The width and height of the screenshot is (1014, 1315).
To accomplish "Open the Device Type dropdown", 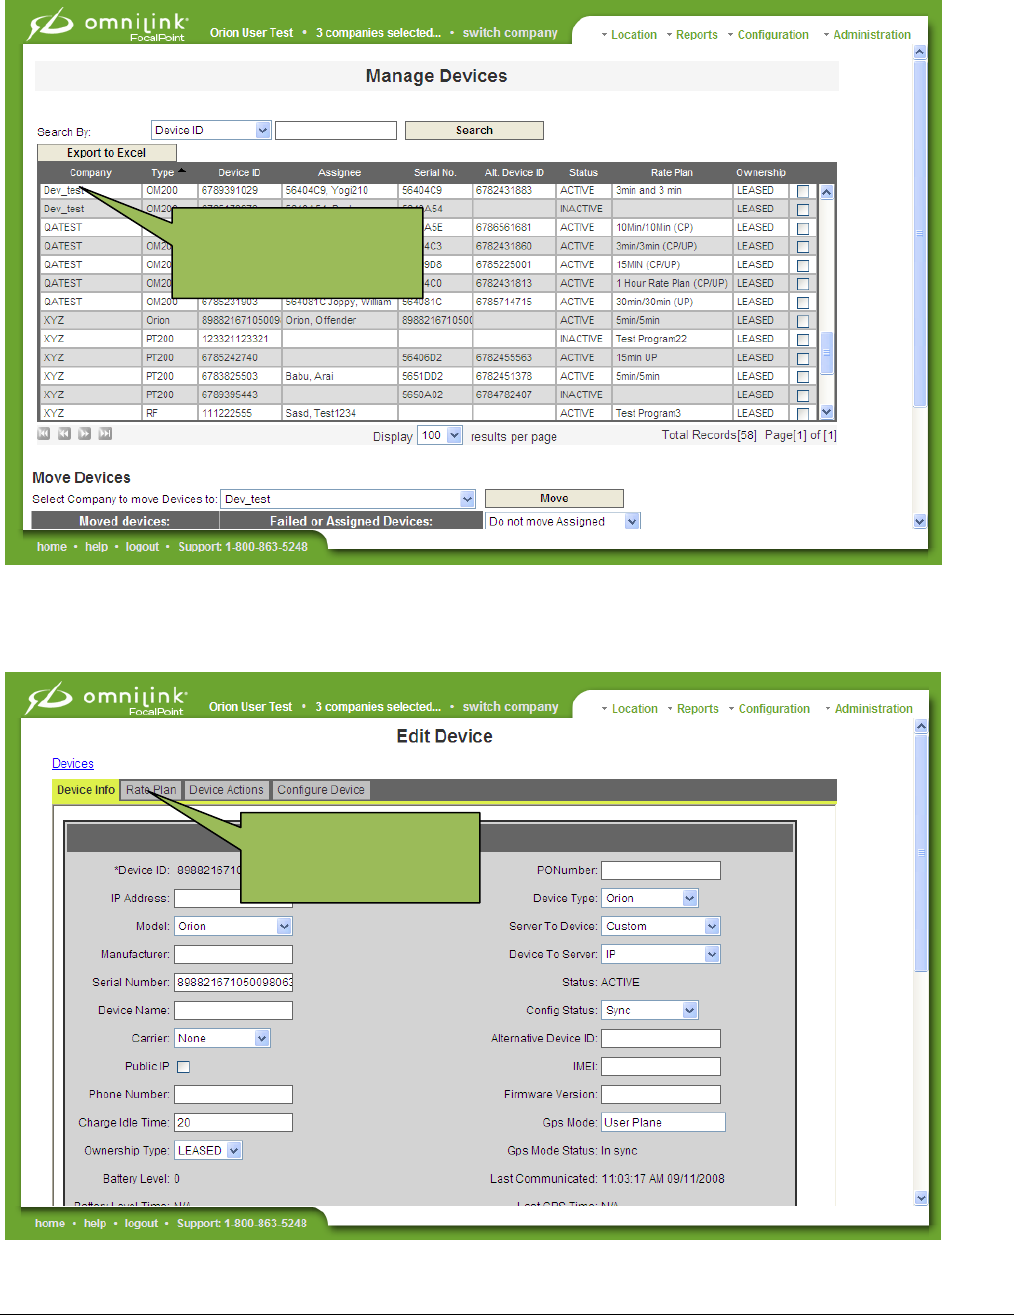I will point(649,898).
